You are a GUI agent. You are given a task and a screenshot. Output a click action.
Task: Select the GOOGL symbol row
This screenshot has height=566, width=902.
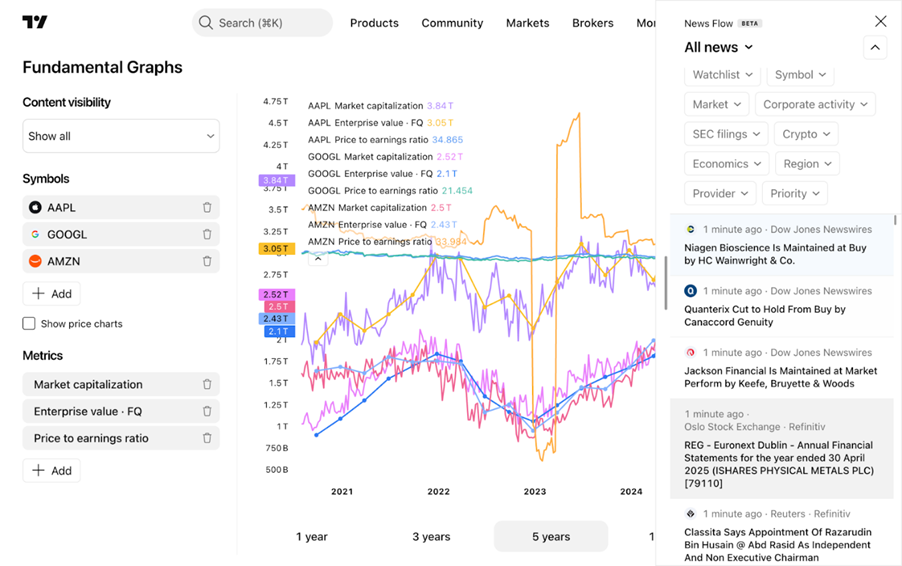121,234
